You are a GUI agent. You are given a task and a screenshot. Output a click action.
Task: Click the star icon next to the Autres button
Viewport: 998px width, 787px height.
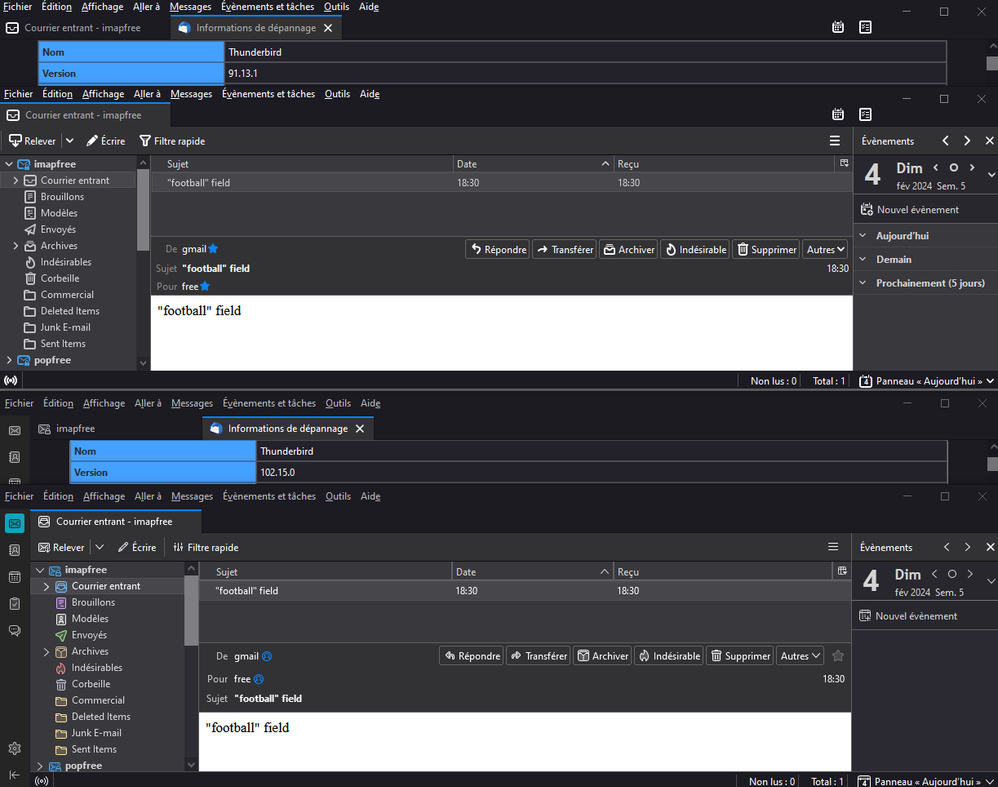click(x=838, y=656)
